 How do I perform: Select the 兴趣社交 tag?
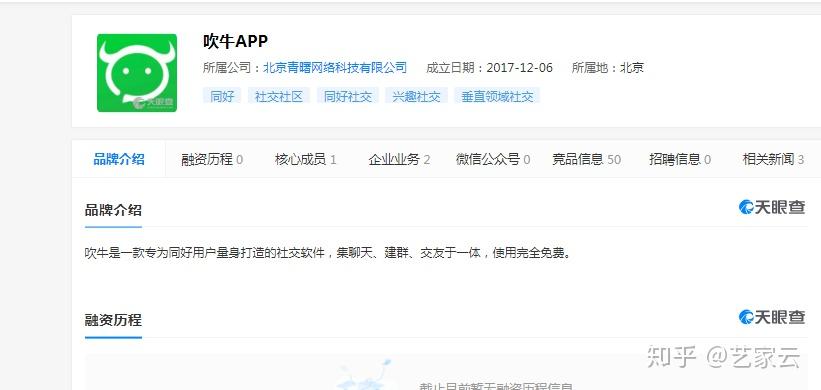(x=417, y=96)
